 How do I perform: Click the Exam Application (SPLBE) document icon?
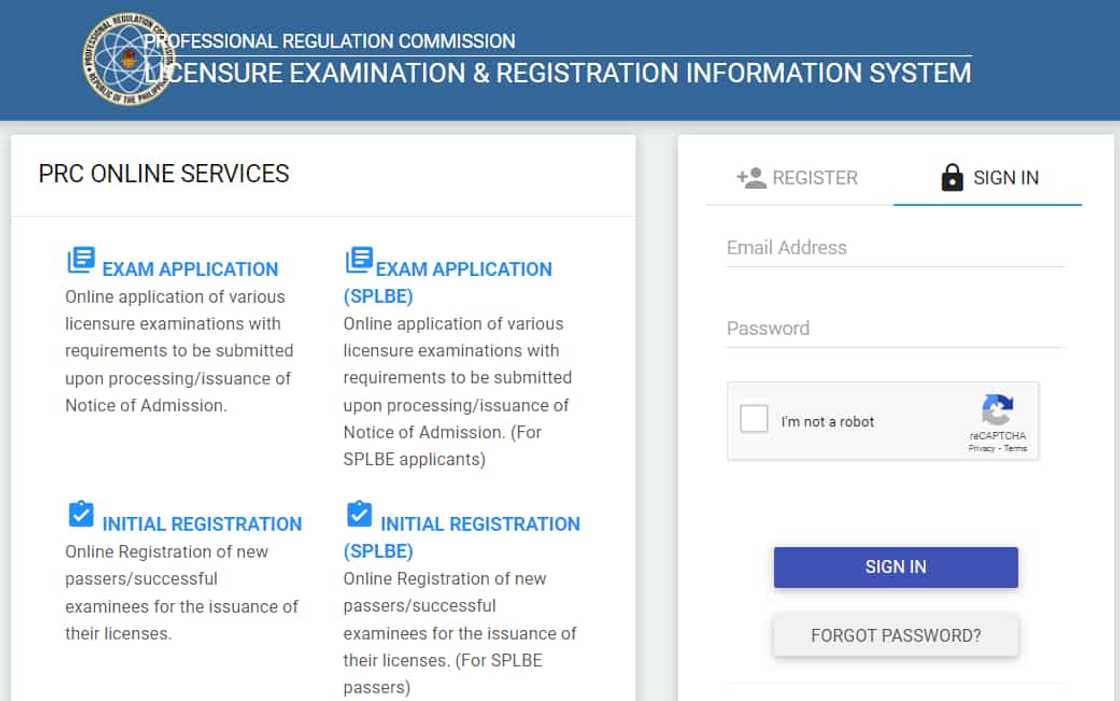358,261
